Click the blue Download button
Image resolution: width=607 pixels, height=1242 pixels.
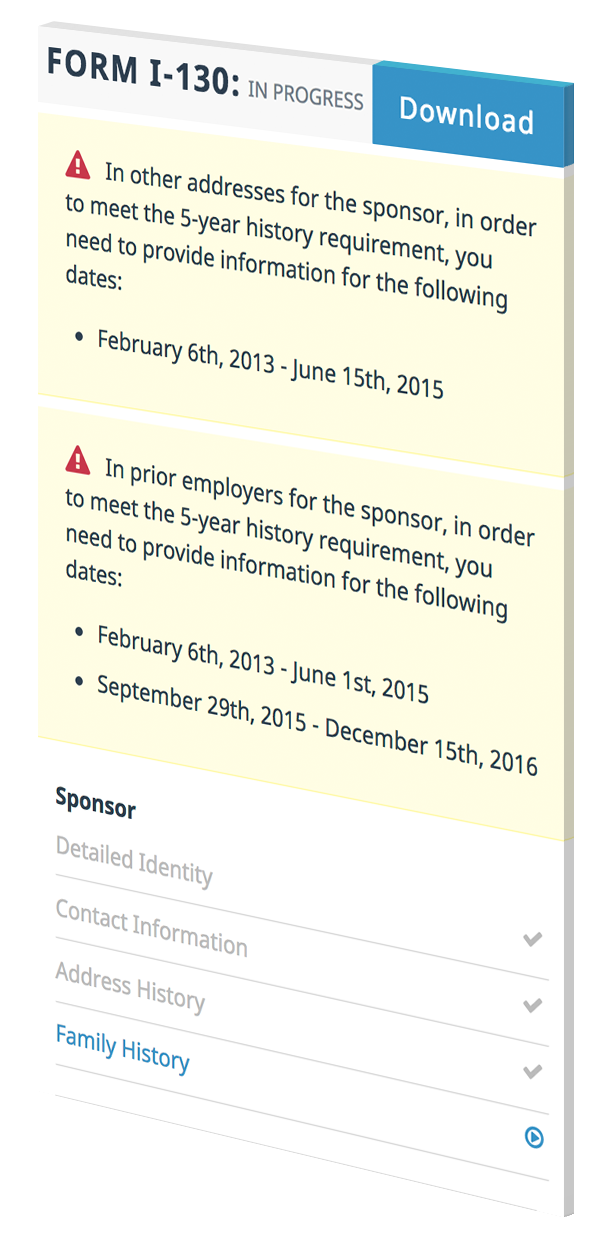pos(467,116)
